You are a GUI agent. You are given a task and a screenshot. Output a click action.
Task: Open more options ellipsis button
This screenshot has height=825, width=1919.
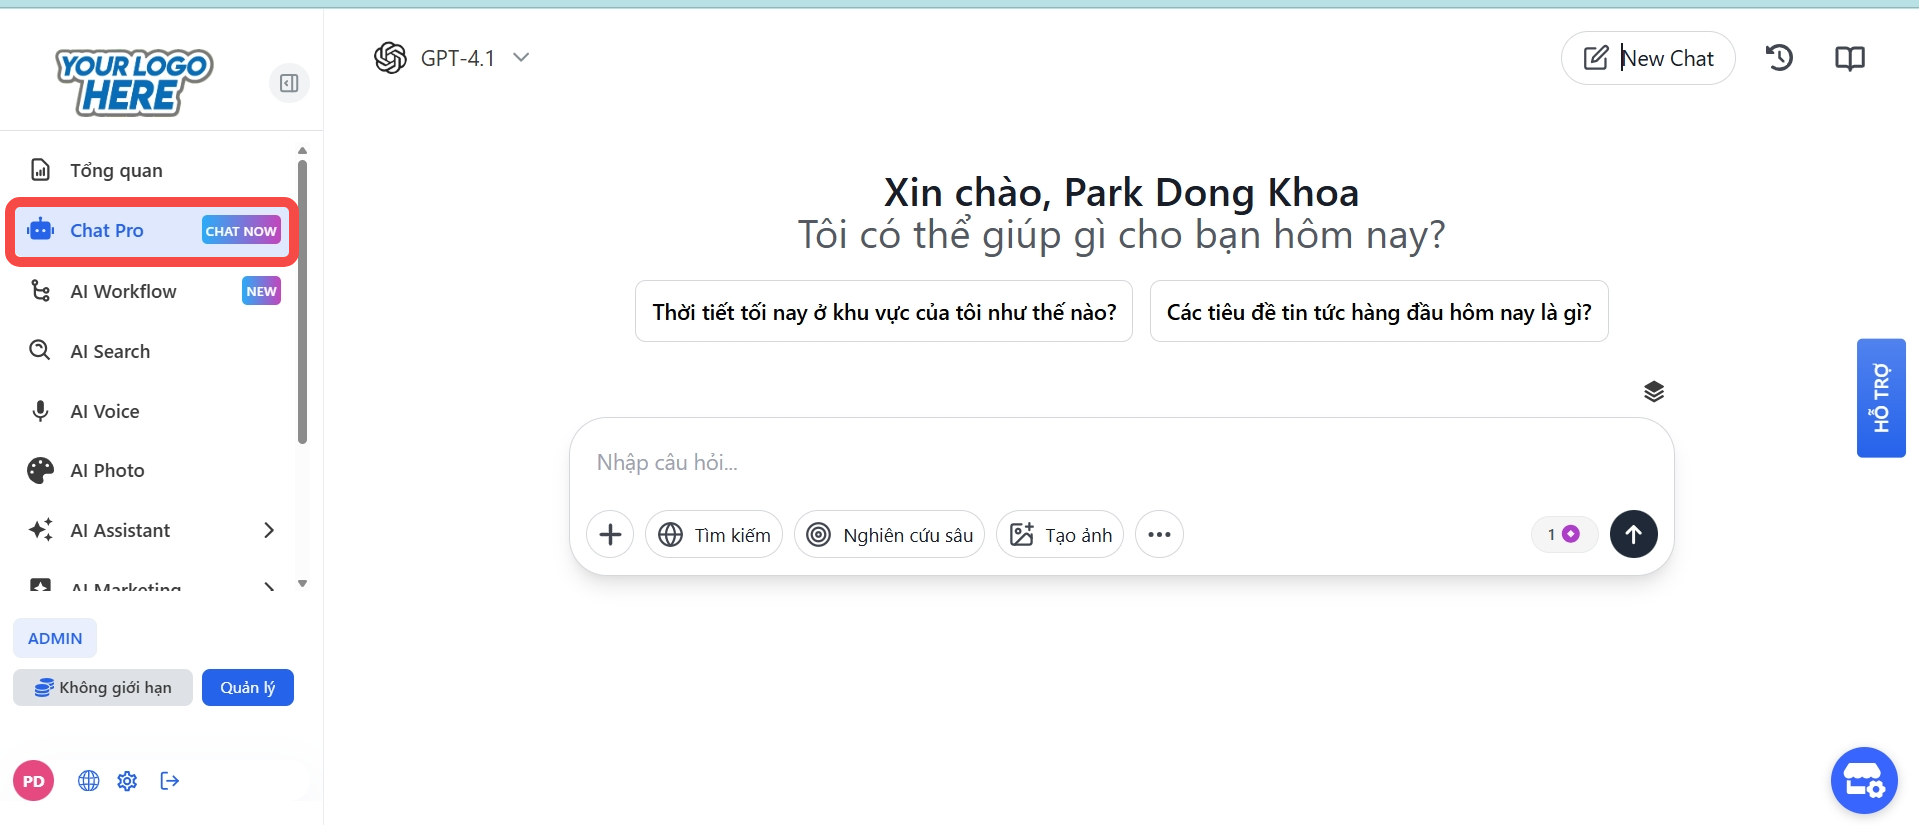1159,535
